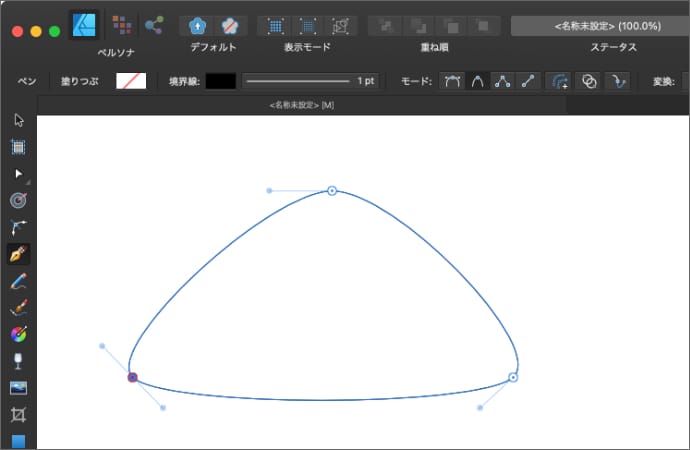Select the Transparency (wine glass) tool
This screenshot has height=450, width=690.
coord(18,361)
